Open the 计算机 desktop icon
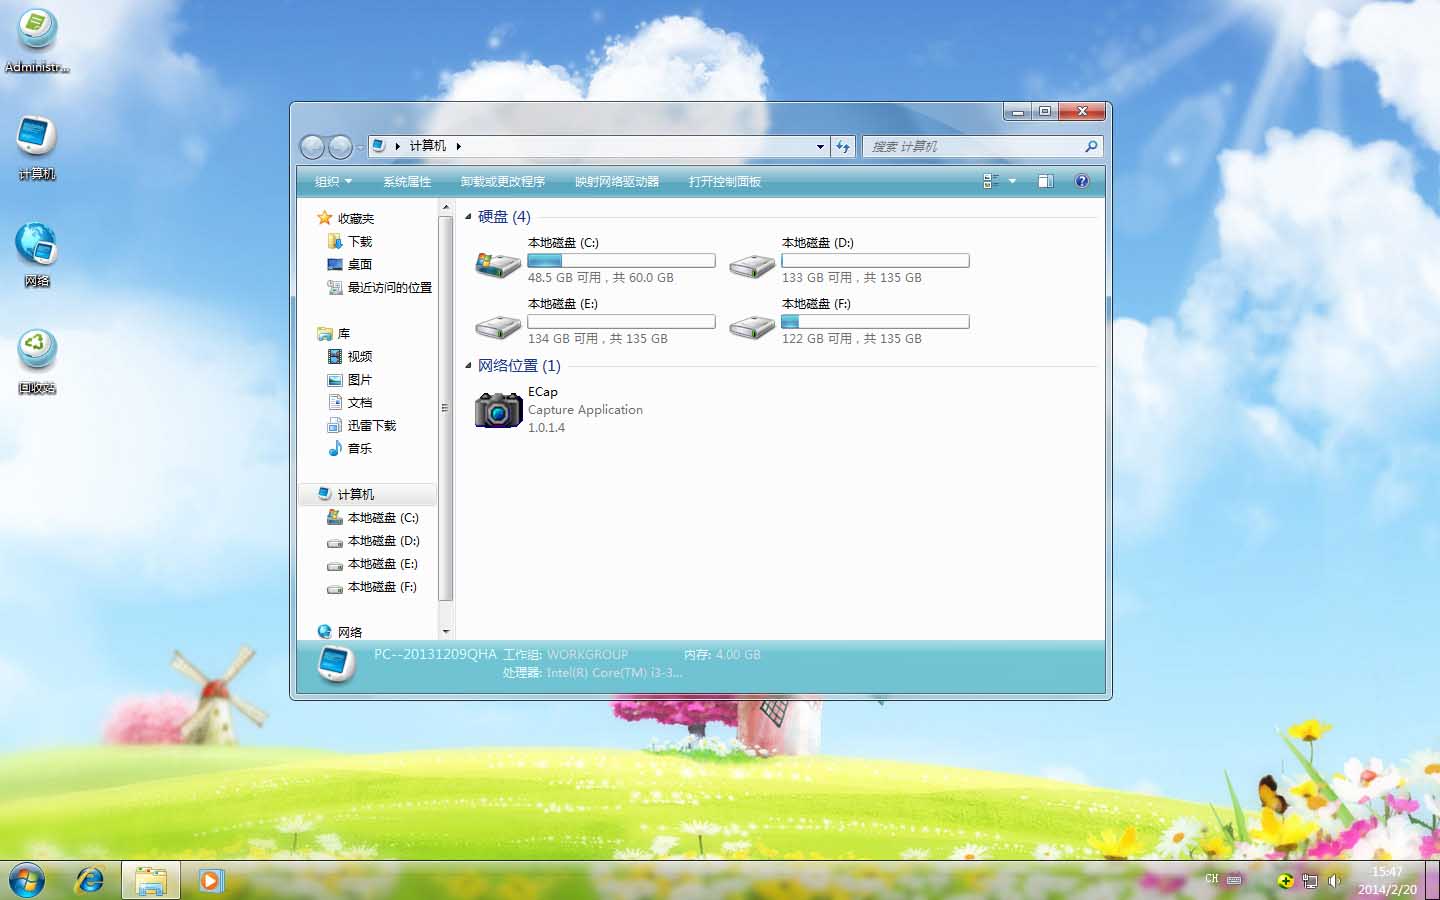 [x=37, y=147]
